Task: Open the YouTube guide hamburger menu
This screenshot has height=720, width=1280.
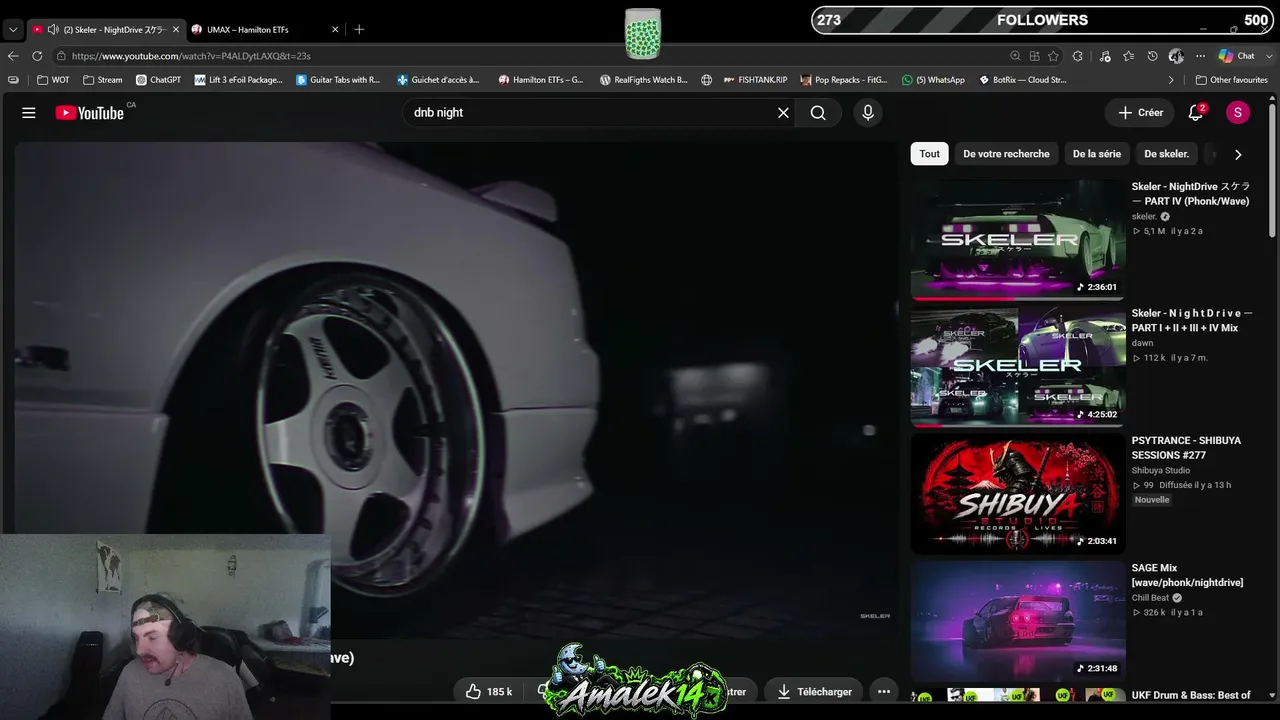Action: pos(29,113)
